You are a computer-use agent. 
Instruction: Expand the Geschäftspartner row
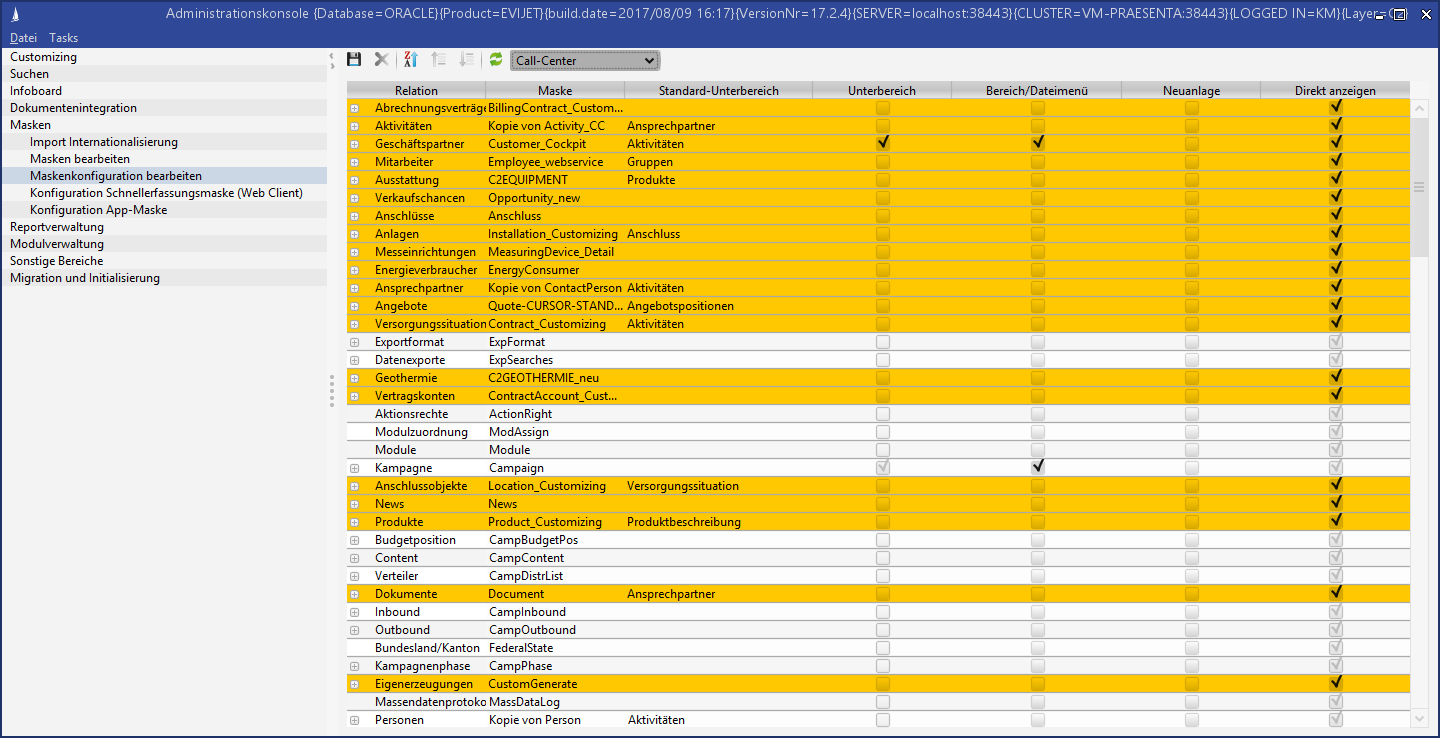pos(354,144)
